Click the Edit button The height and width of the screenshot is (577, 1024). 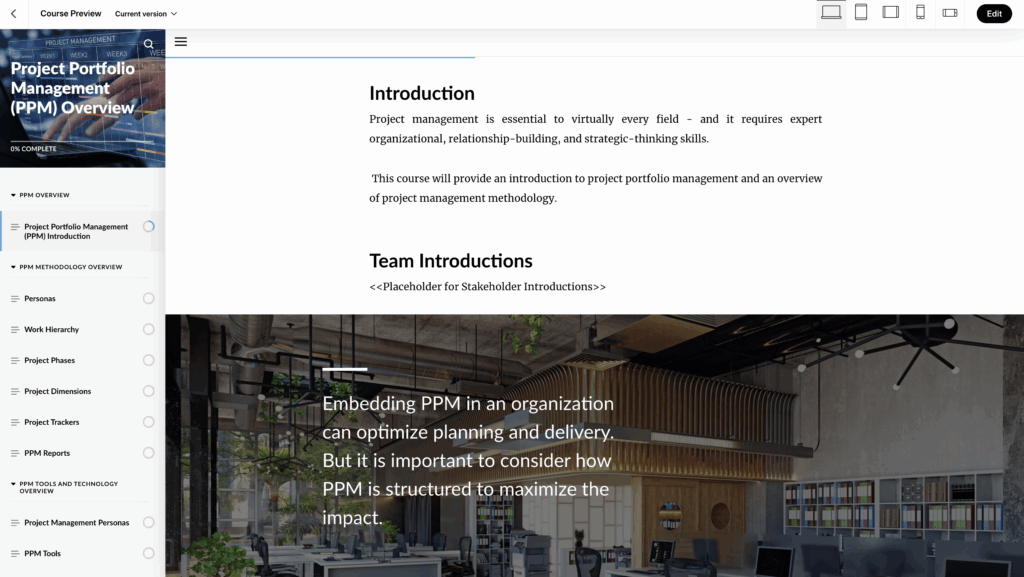993,14
